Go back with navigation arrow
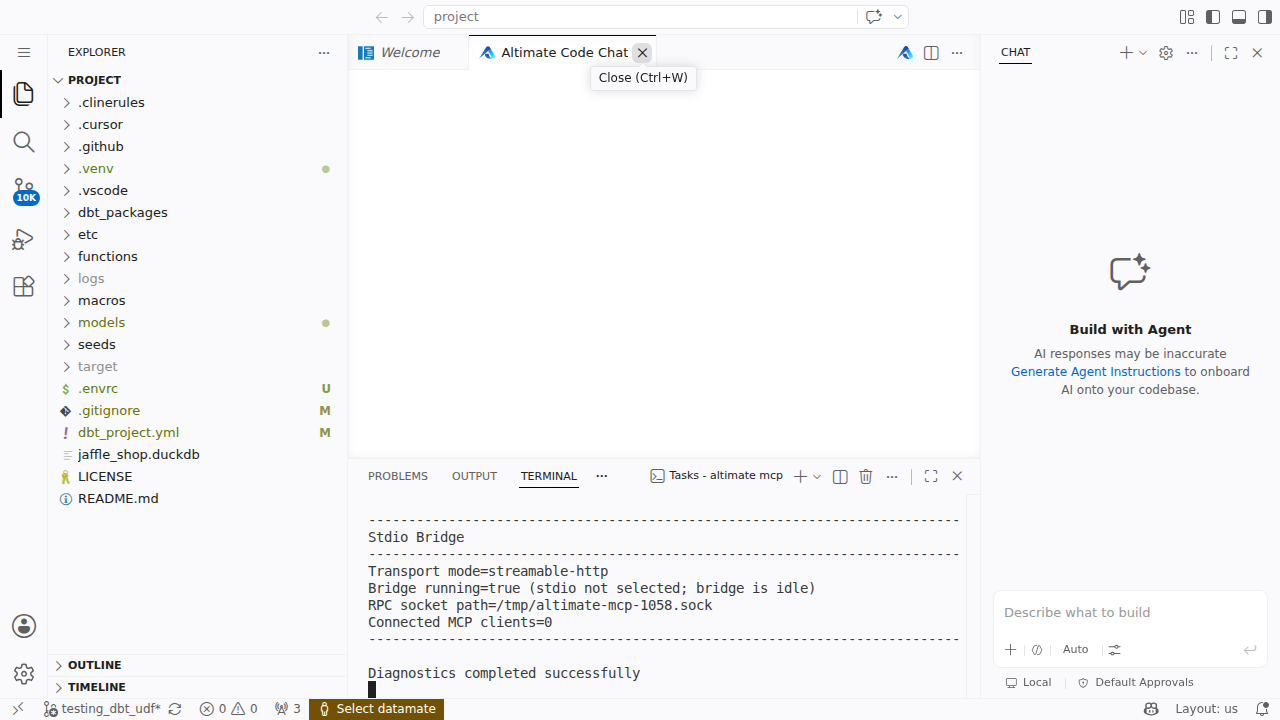The image size is (1280, 720). pyautogui.click(x=381, y=17)
